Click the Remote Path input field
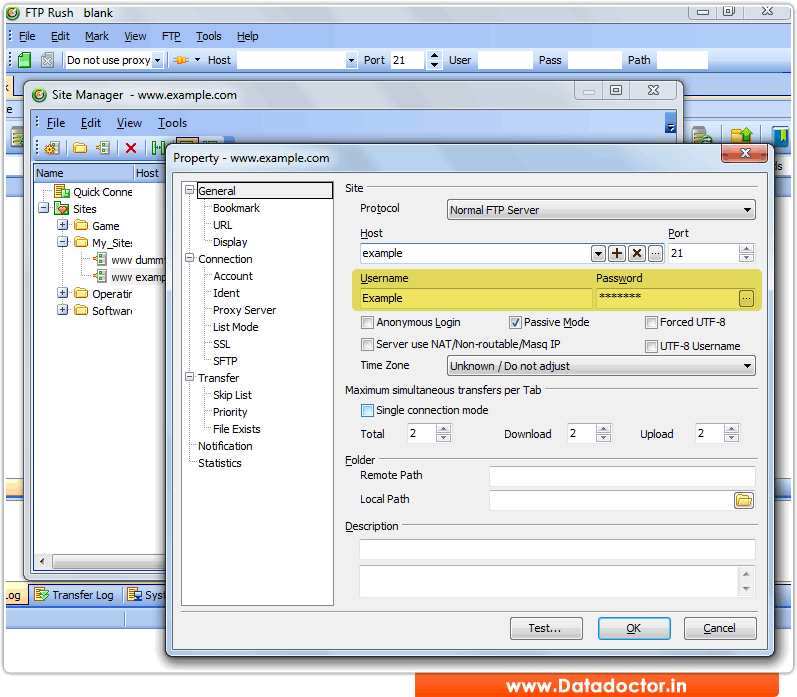The width and height of the screenshot is (797, 697). [622, 476]
